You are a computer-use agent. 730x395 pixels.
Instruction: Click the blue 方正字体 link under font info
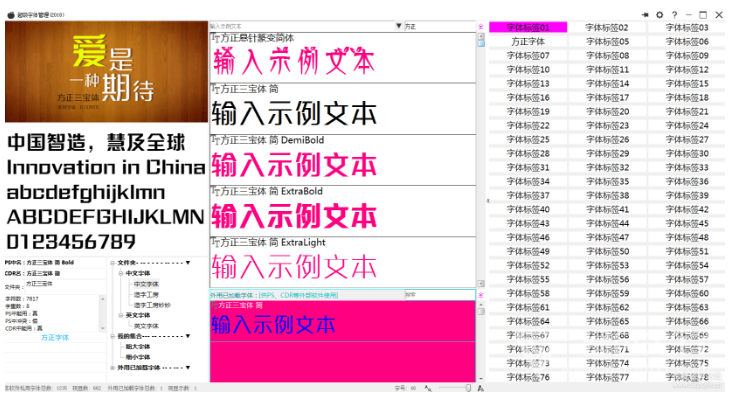coord(55,337)
